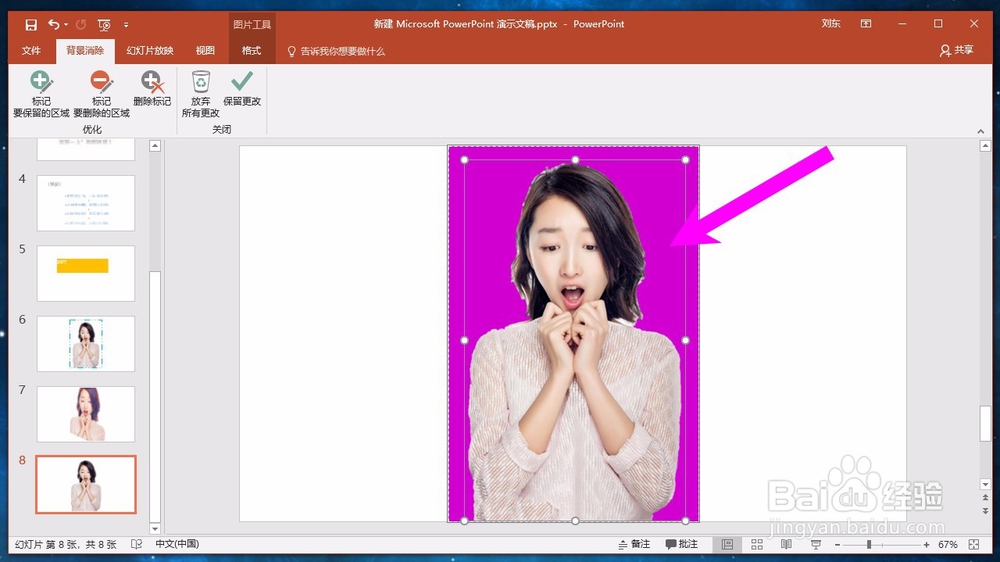
Task: Click spell check icon in status bar
Action: tap(136, 544)
